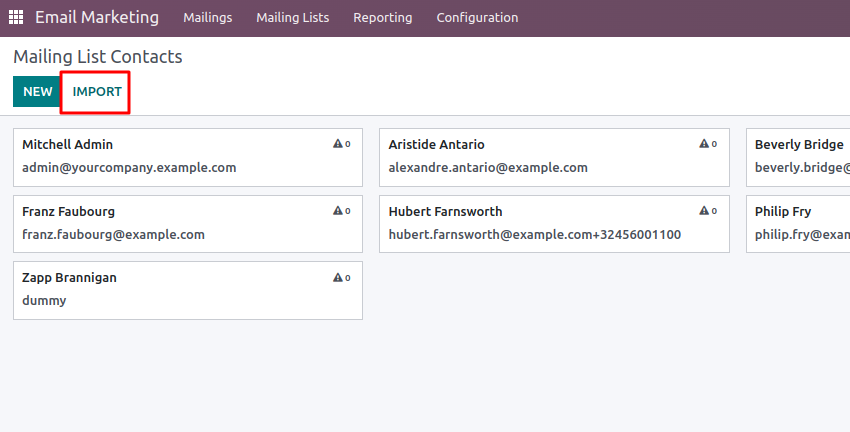Click the Mailing List Contacts heading
The height and width of the screenshot is (432, 850).
[x=98, y=56]
